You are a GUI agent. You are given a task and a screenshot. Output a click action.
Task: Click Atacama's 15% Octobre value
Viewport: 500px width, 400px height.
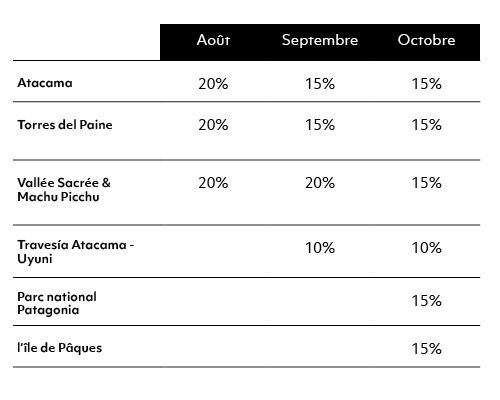click(x=426, y=84)
